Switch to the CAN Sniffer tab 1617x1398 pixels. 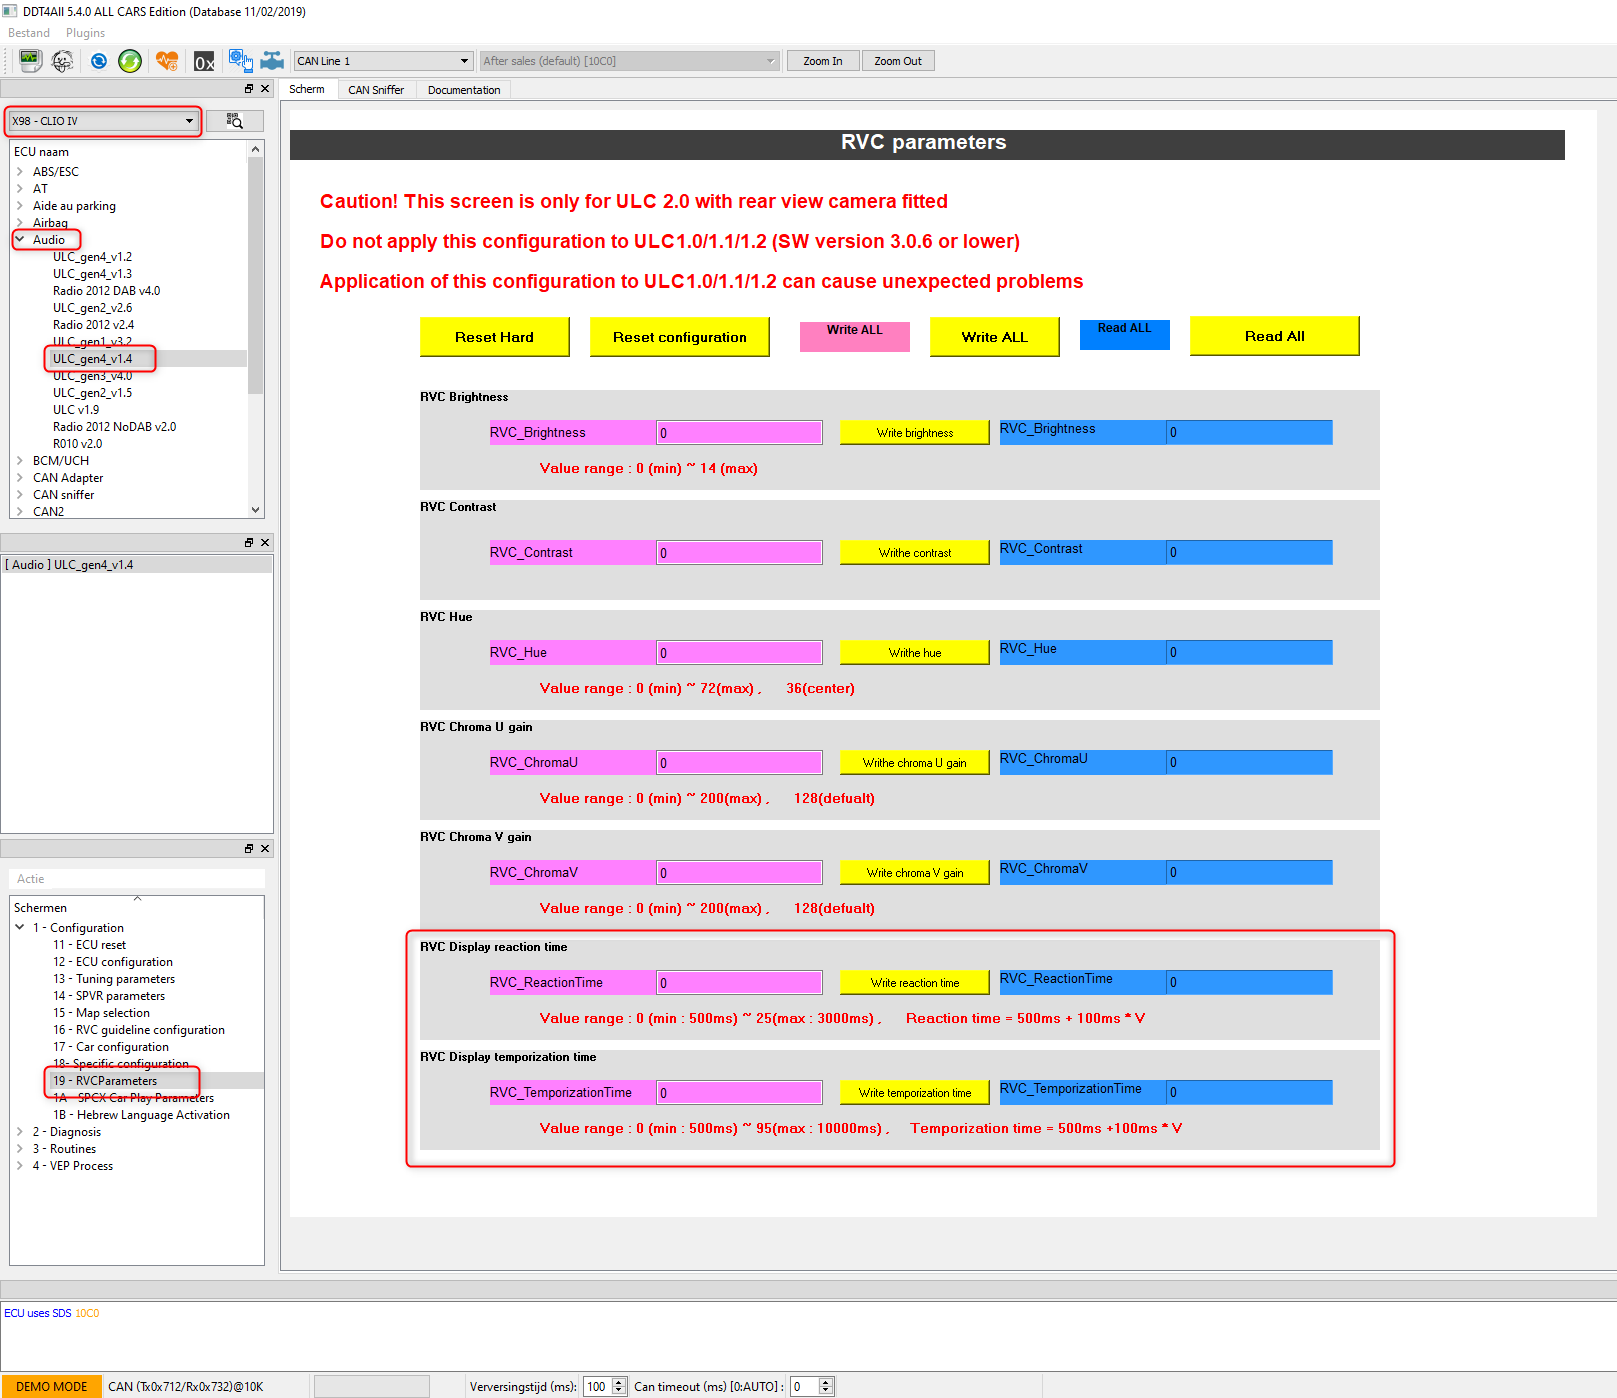pos(376,90)
